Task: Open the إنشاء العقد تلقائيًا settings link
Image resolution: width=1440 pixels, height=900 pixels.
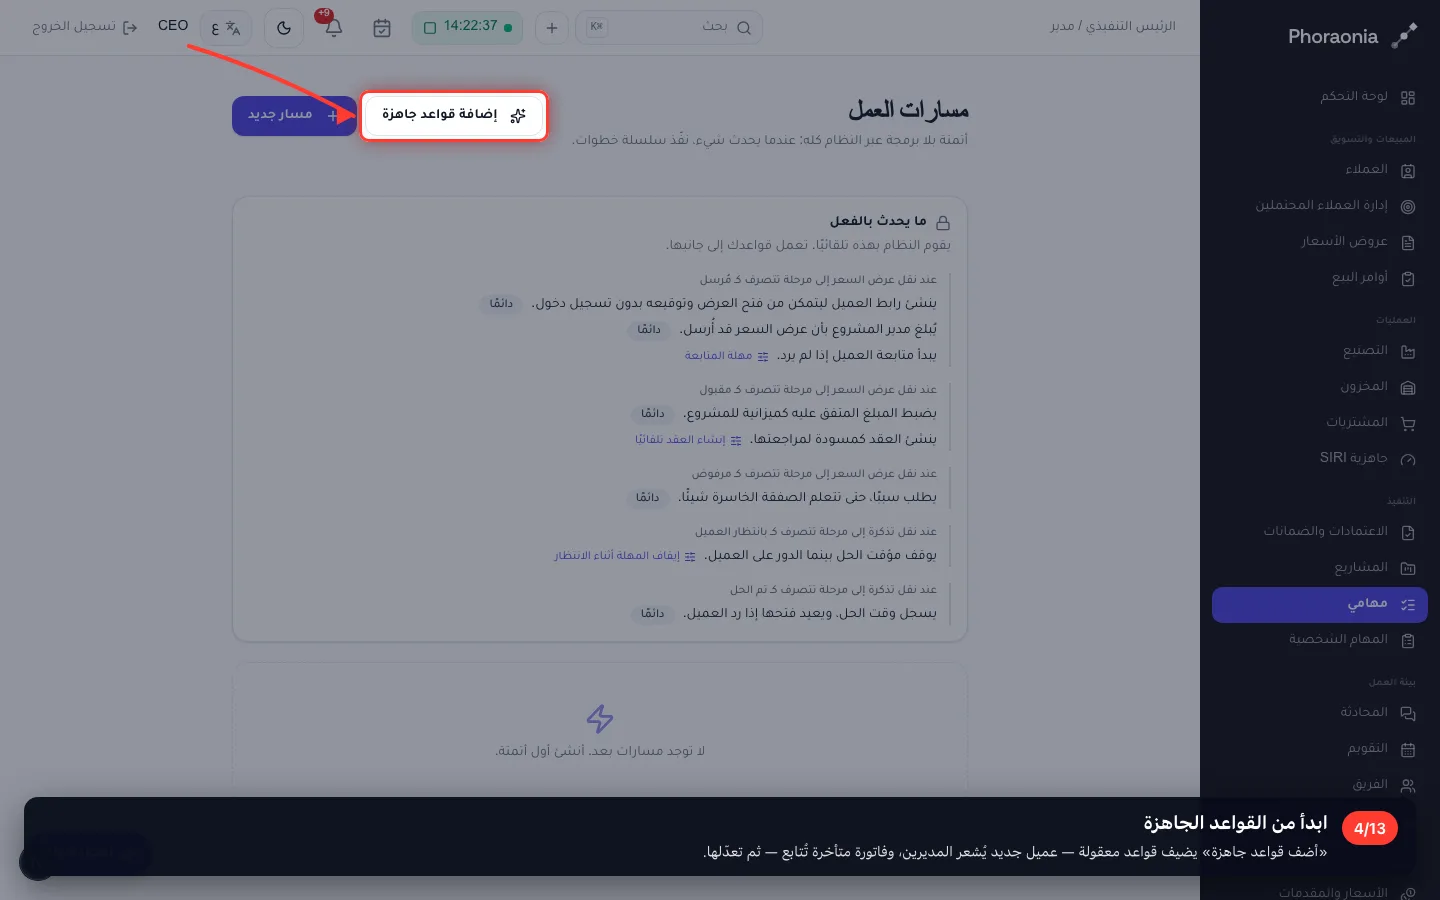Action: [x=688, y=440]
